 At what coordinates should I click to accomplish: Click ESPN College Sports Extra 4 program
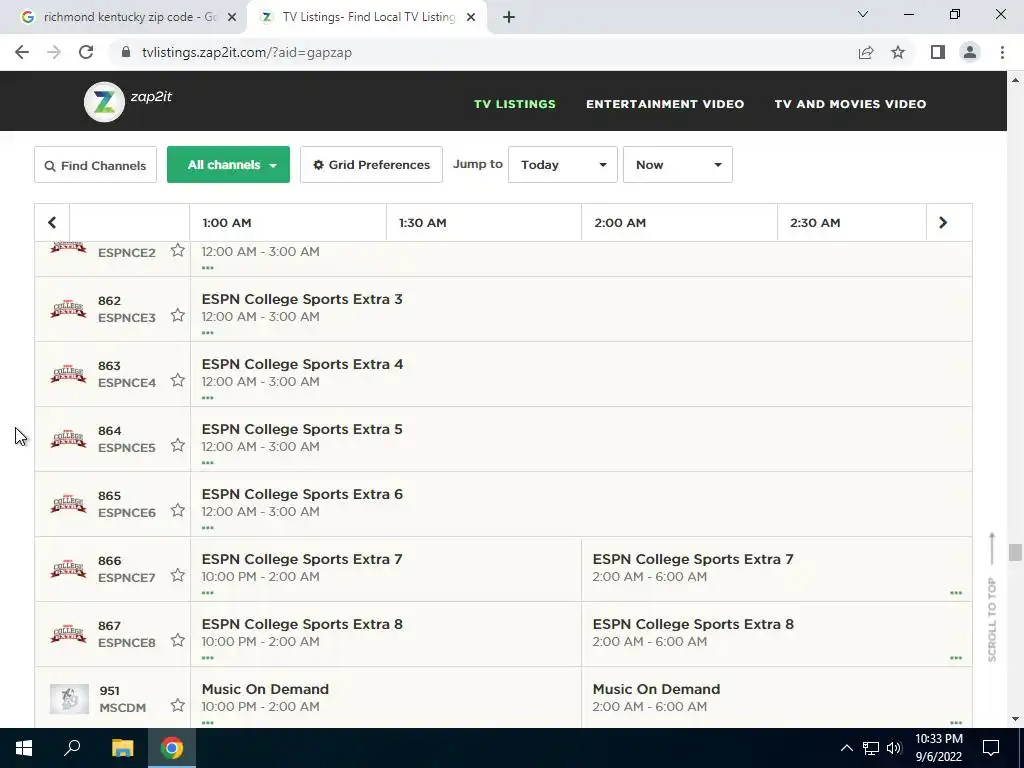[x=302, y=364]
